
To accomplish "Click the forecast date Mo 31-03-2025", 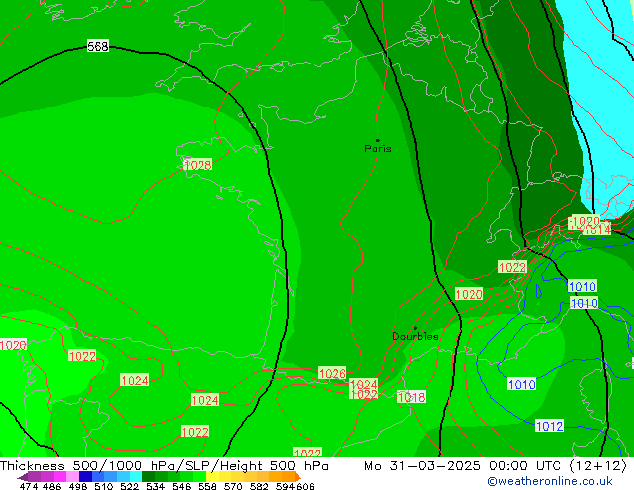I will (422, 466).
